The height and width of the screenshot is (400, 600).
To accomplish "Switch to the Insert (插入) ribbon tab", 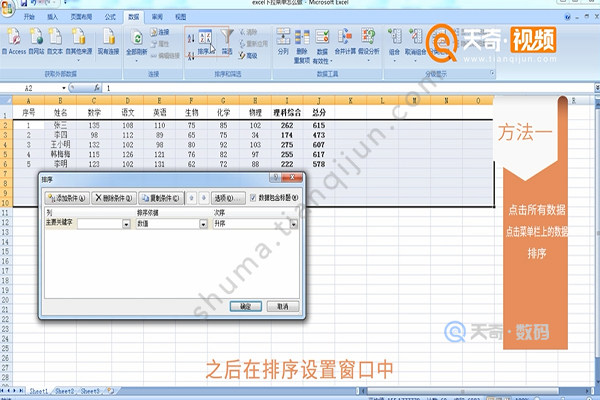I will 52,17.
